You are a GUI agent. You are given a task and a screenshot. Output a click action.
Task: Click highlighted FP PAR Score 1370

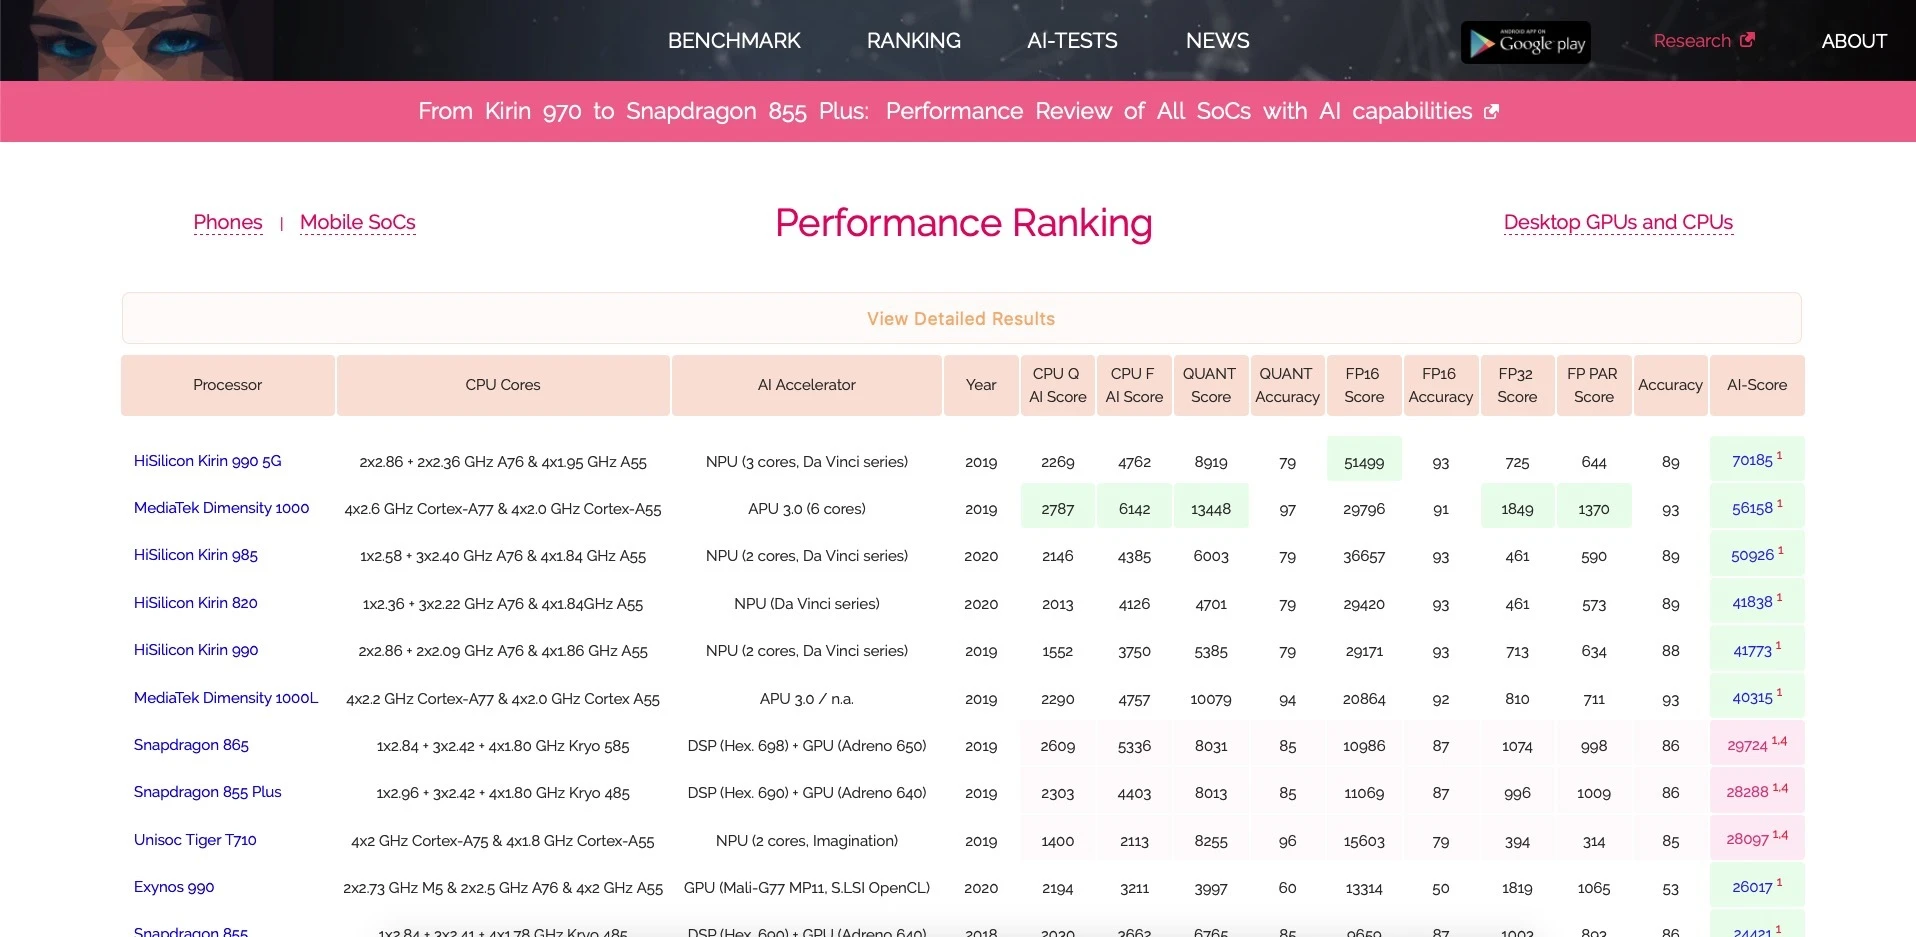coord(1593,508)
